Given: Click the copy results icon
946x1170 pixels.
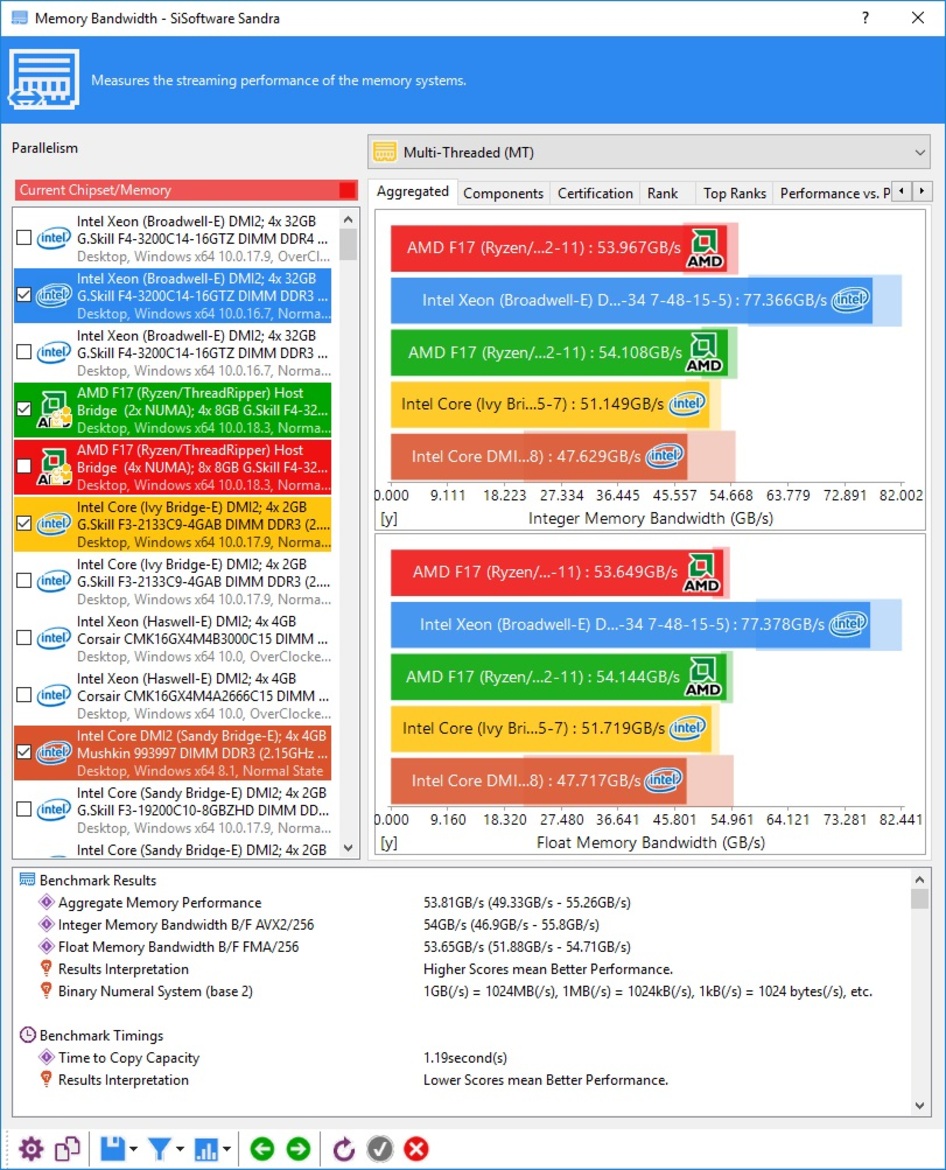Looking at the screenshot, I should pyautogui.click(x=67, y=1148).
